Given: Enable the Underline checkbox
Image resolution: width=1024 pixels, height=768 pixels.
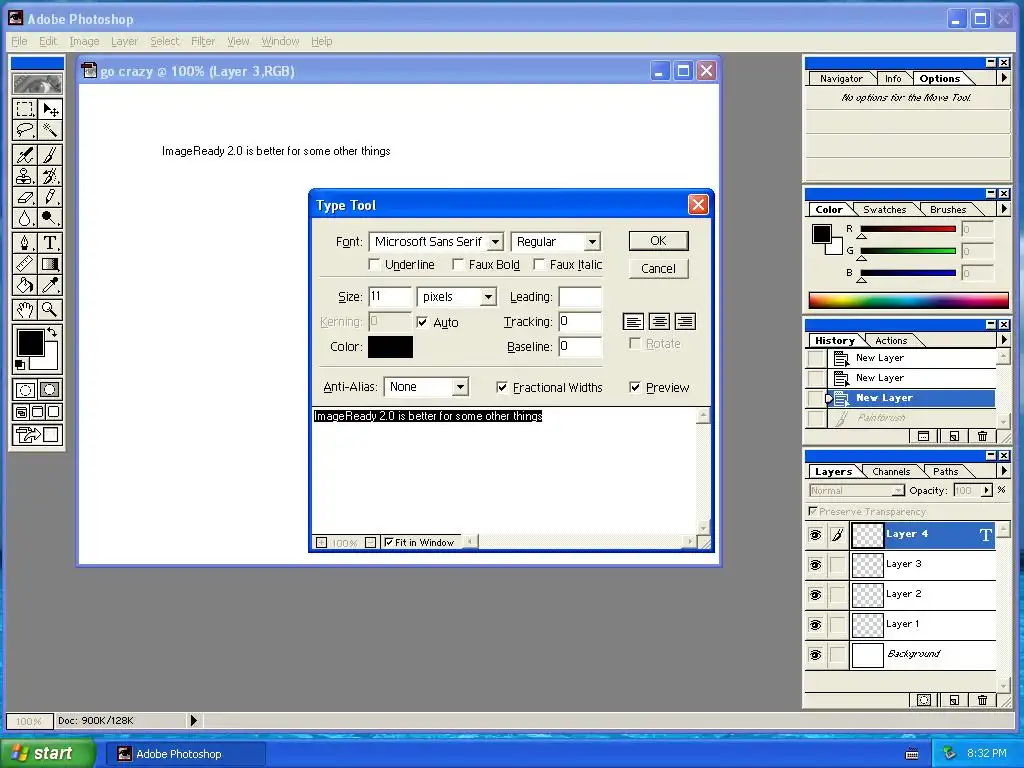Looking at the screenshot, I should (374, 264).
